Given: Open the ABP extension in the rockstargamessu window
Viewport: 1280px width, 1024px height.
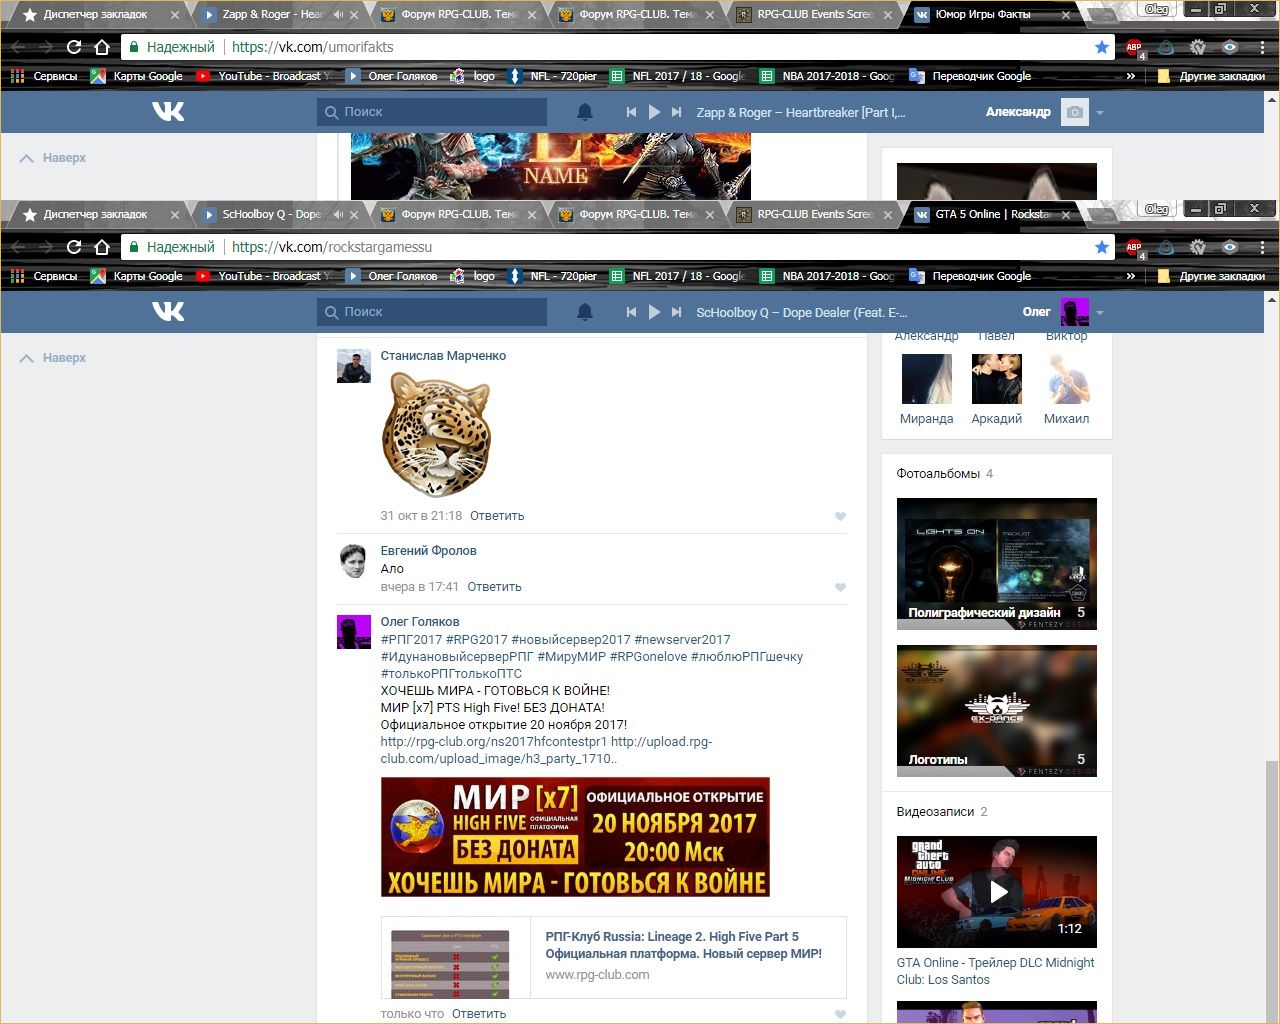Looking at the screenshot, I should click(x=1134, y=247).
